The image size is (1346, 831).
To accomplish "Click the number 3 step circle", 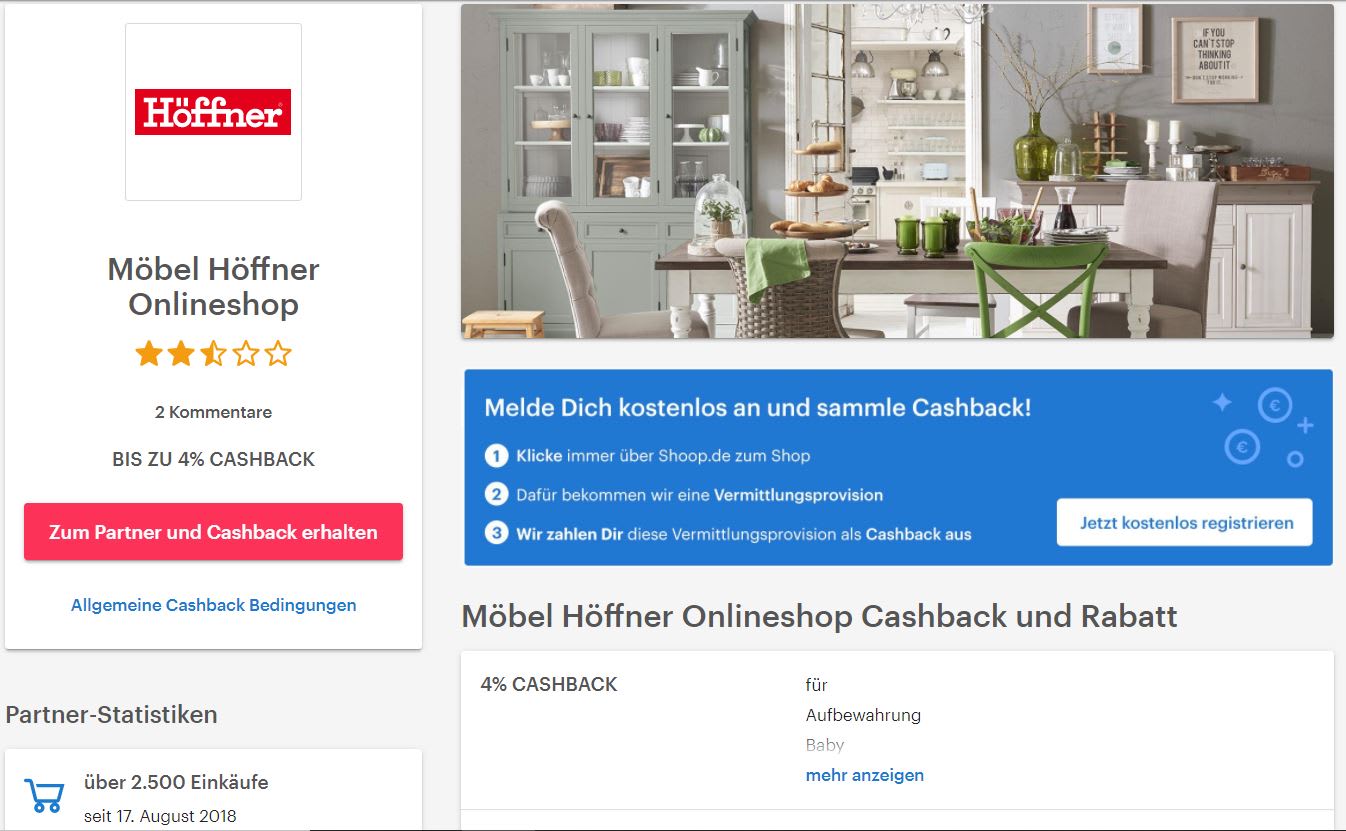I will point(497,534).
